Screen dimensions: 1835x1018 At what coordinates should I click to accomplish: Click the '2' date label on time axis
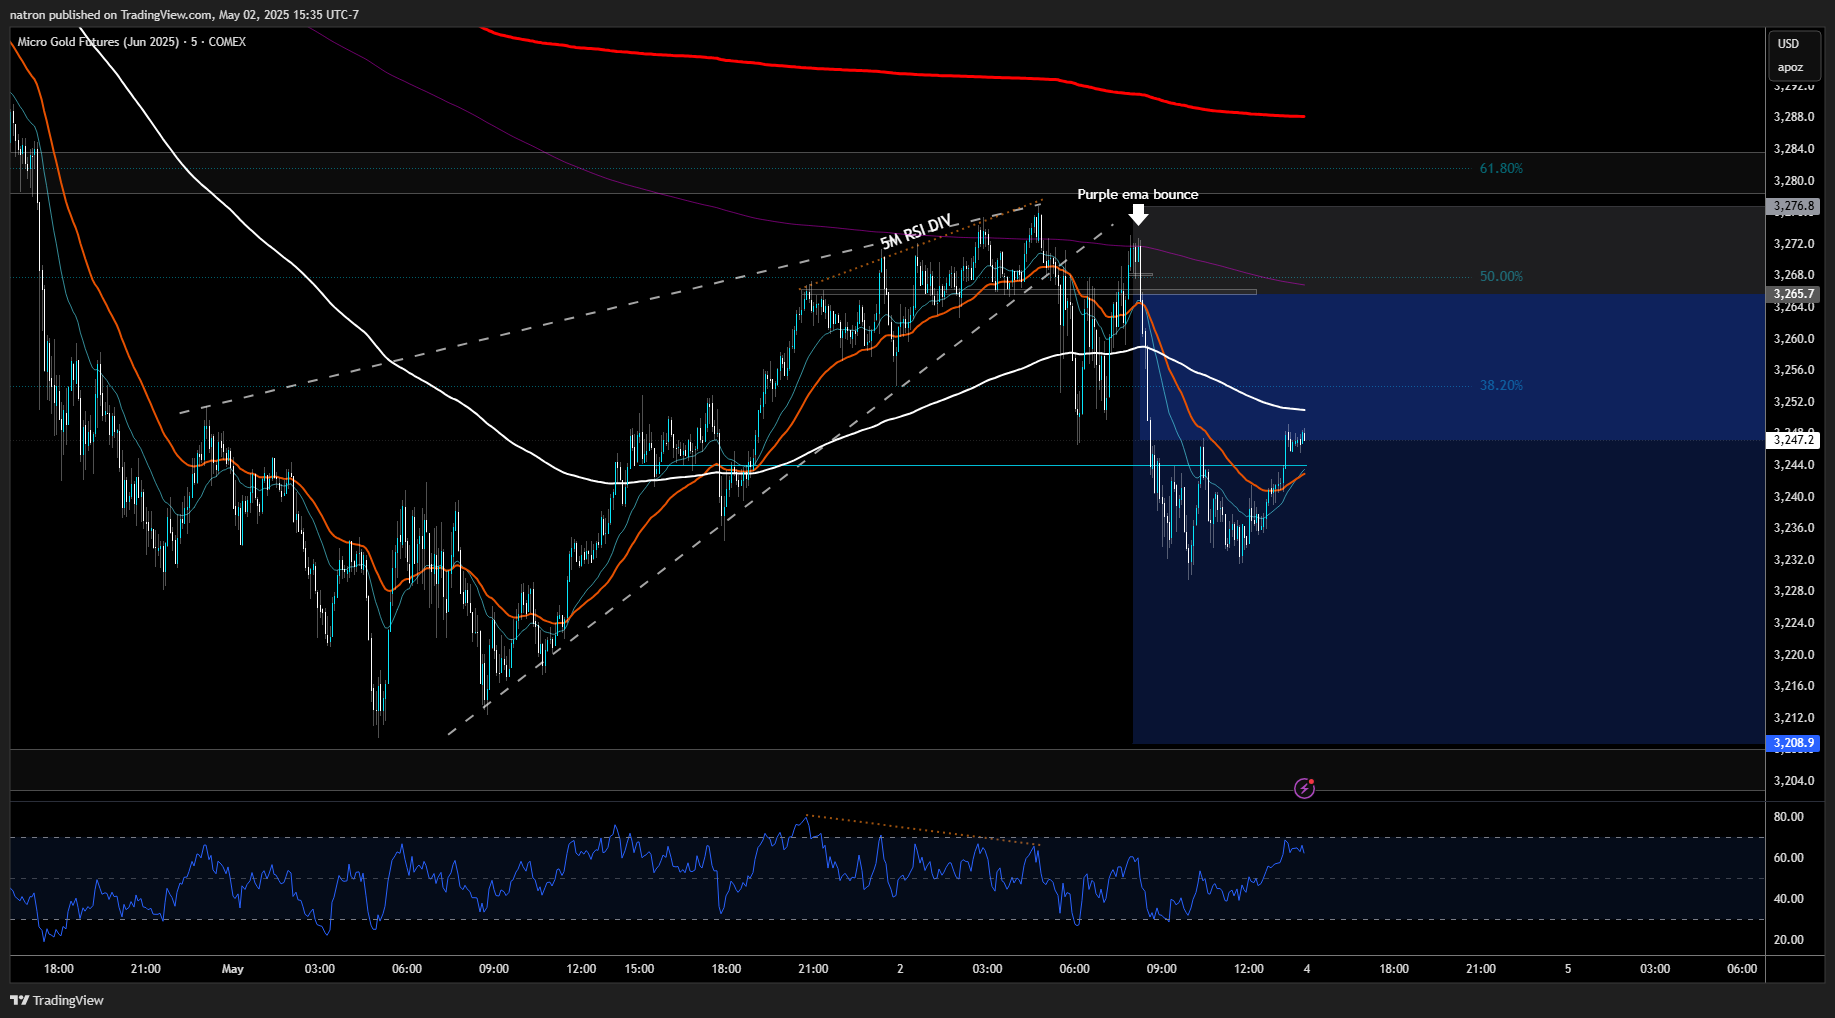point(900,969)
